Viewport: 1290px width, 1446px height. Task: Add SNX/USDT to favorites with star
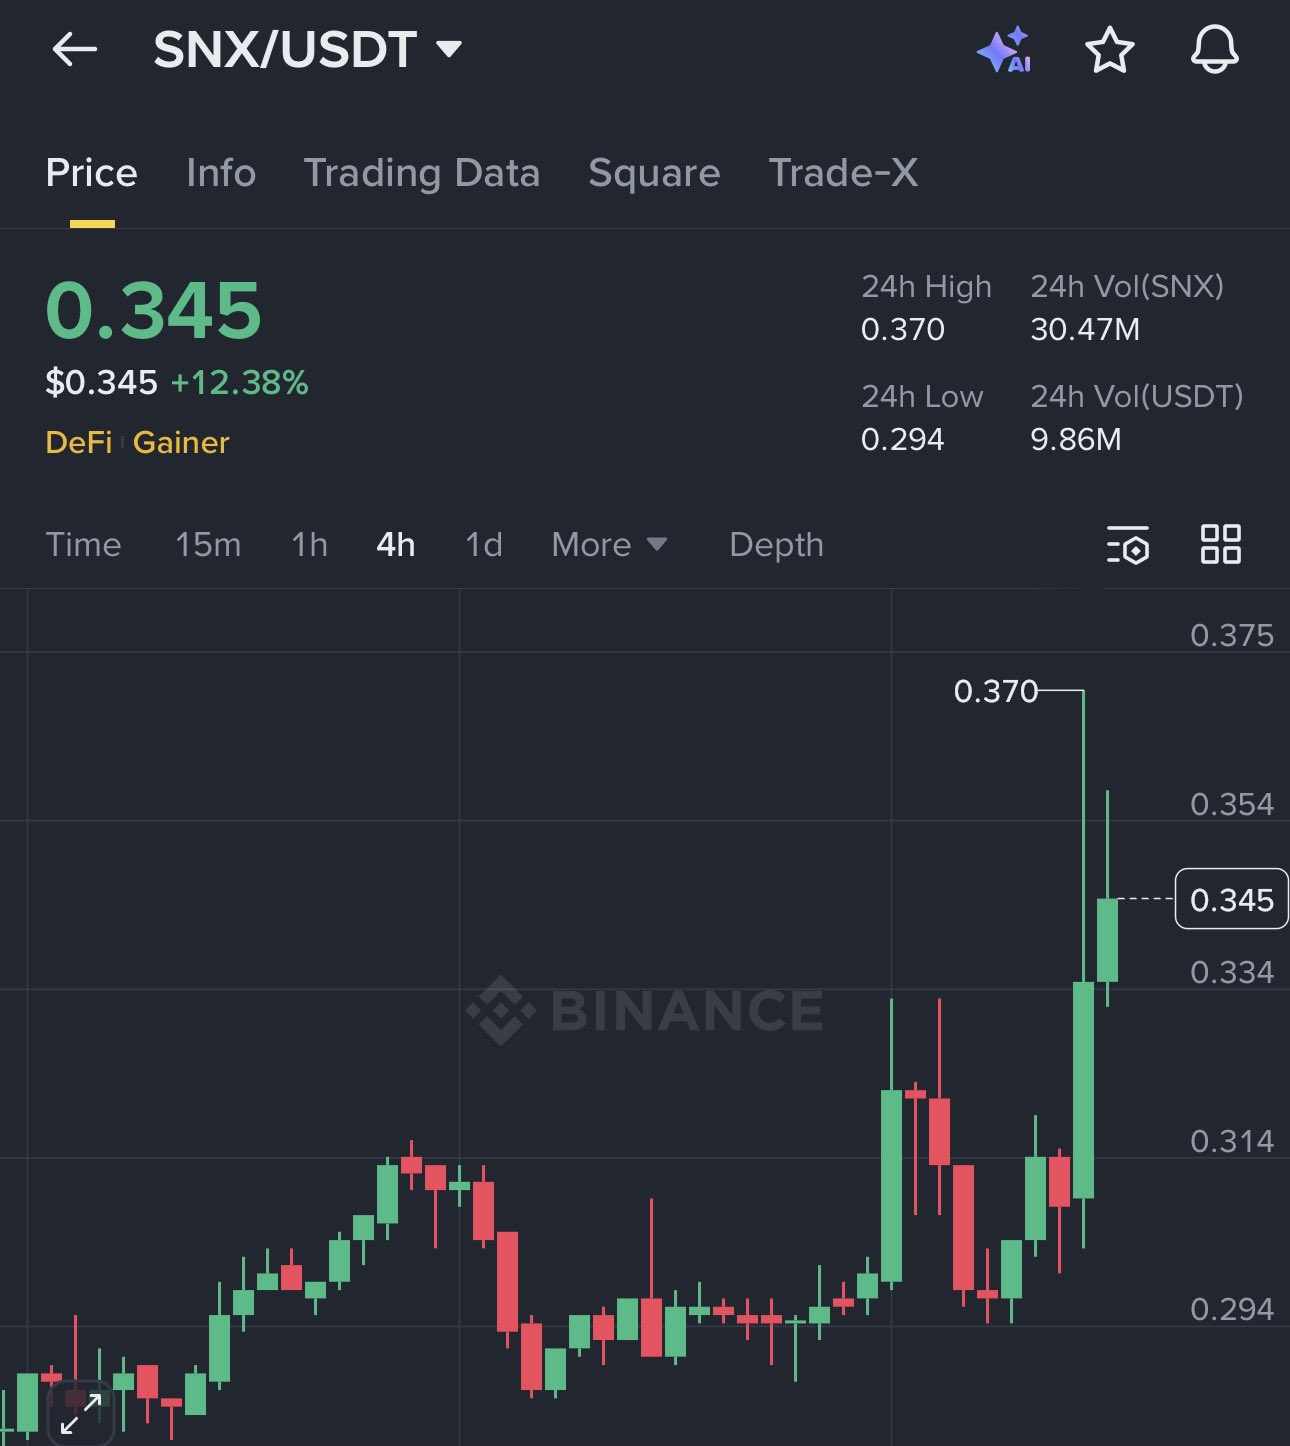coord(1109,50)
